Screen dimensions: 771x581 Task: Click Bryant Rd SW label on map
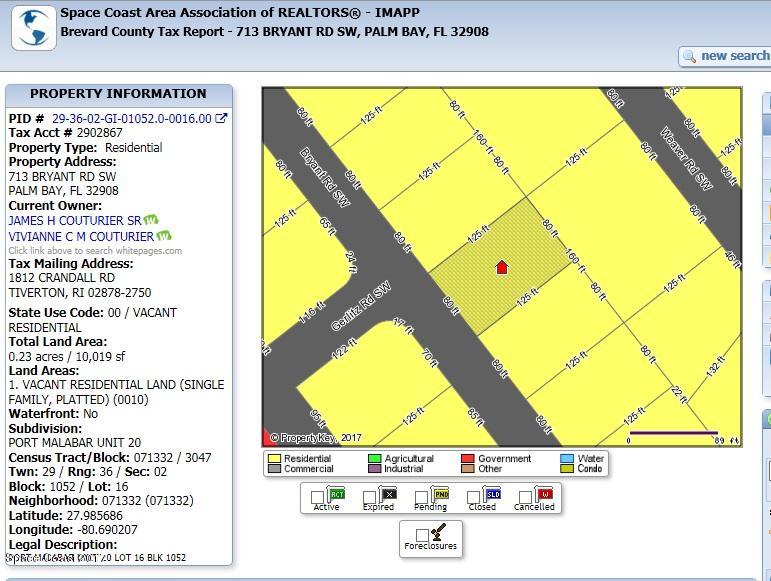point(326,177)
